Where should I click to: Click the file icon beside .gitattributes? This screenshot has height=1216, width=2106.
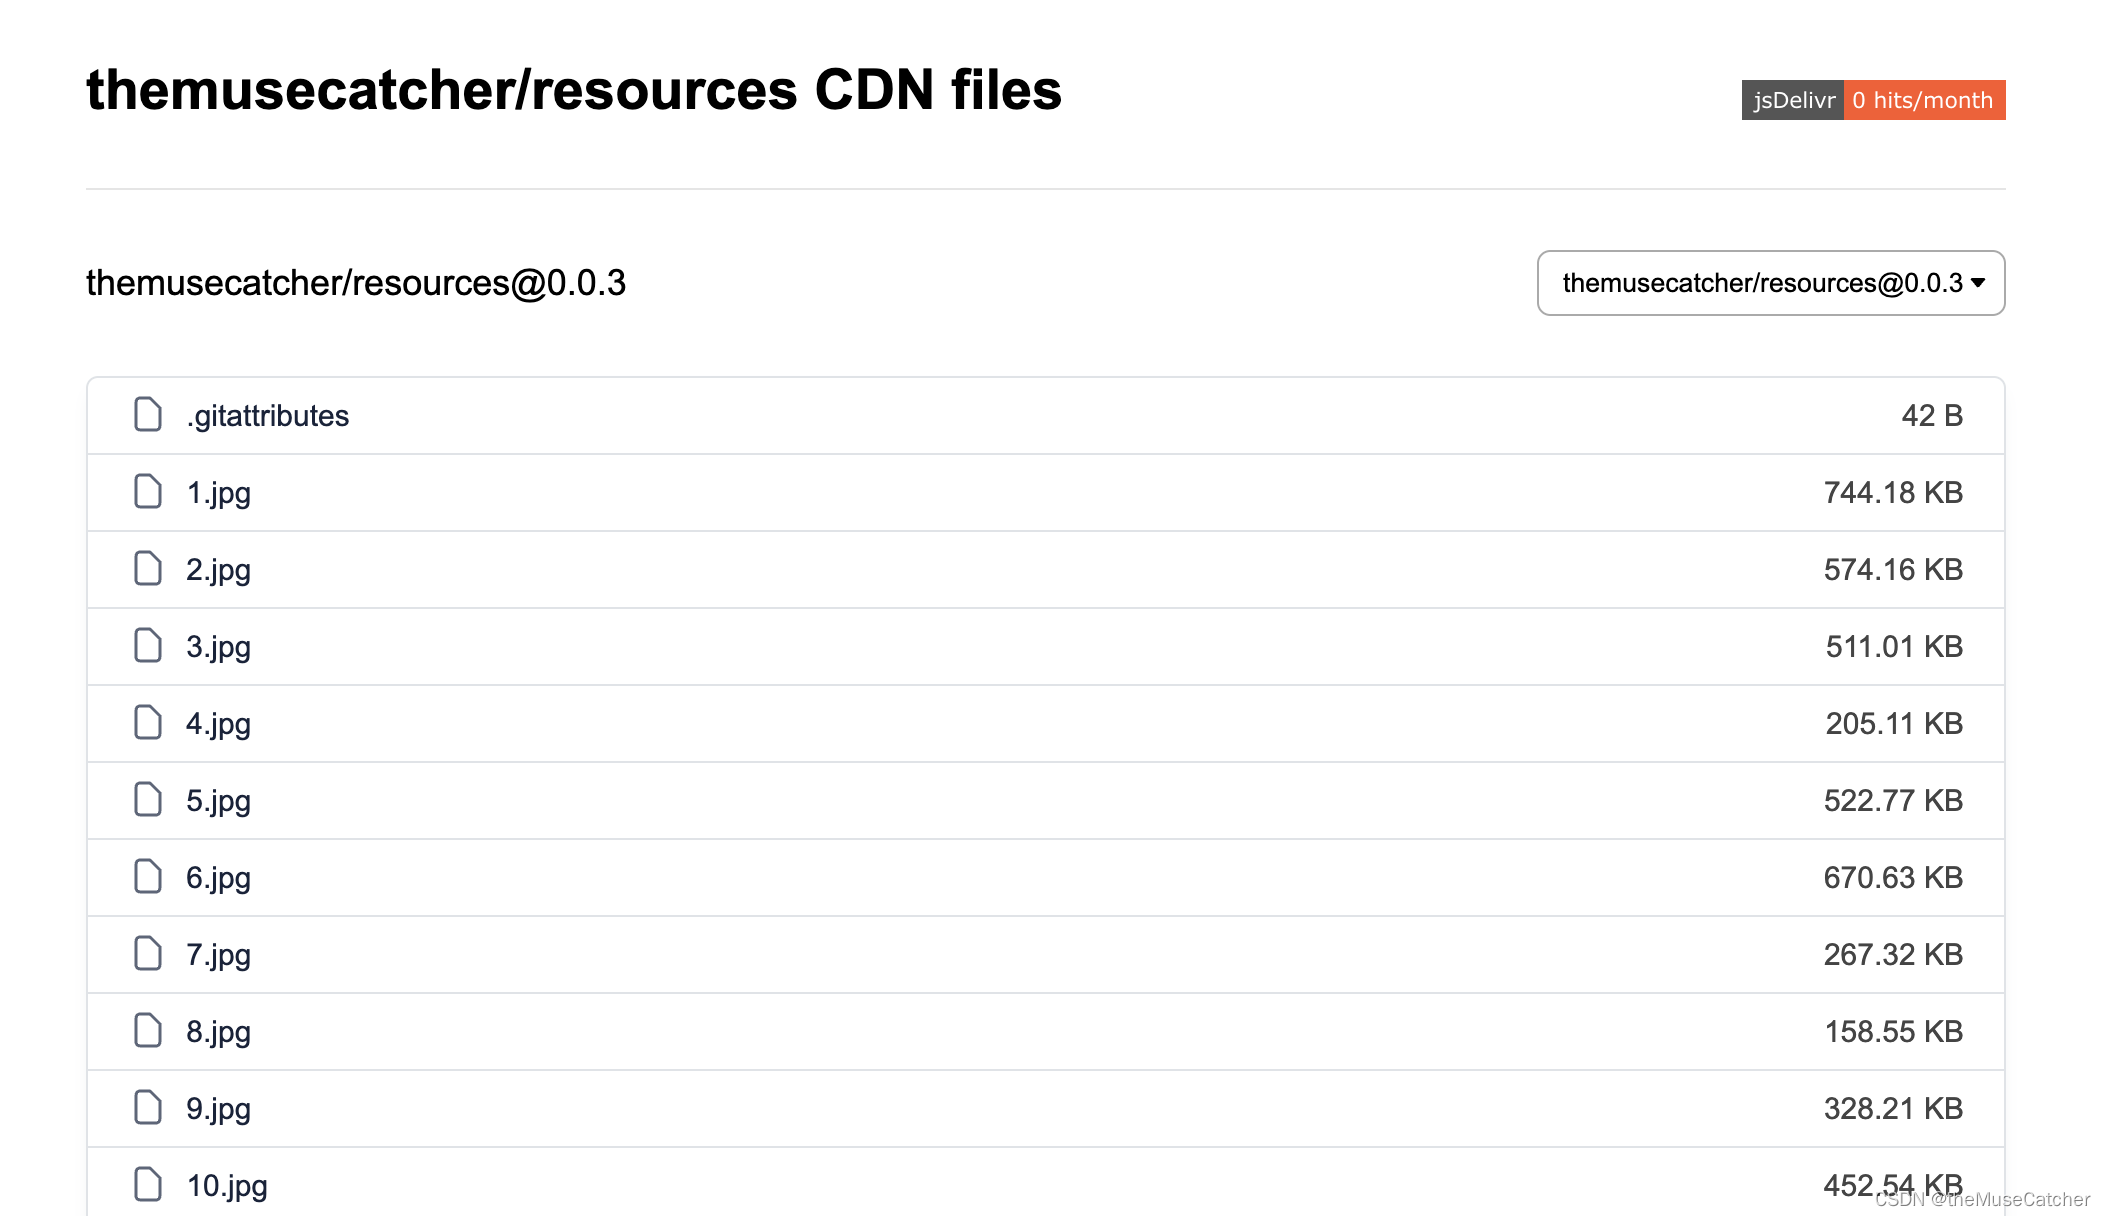coord(148,414)
